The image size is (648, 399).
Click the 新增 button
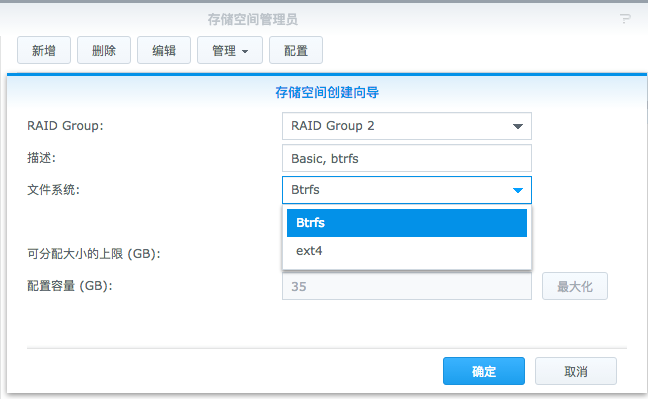[x=44, y=50]
